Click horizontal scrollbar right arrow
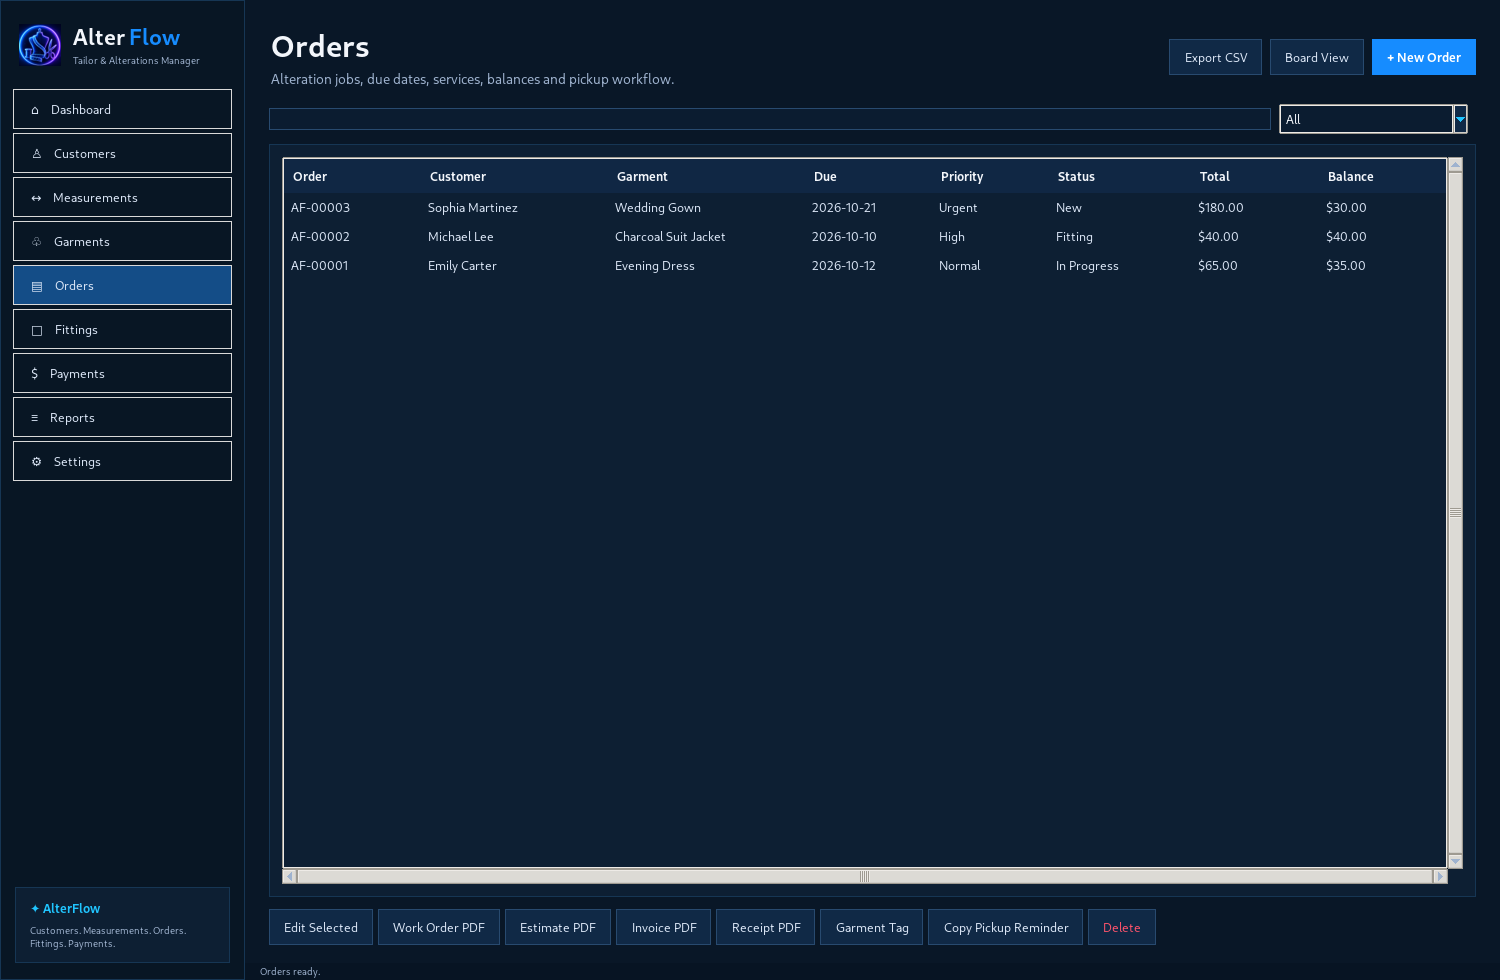 click(x=1440, y=876)
